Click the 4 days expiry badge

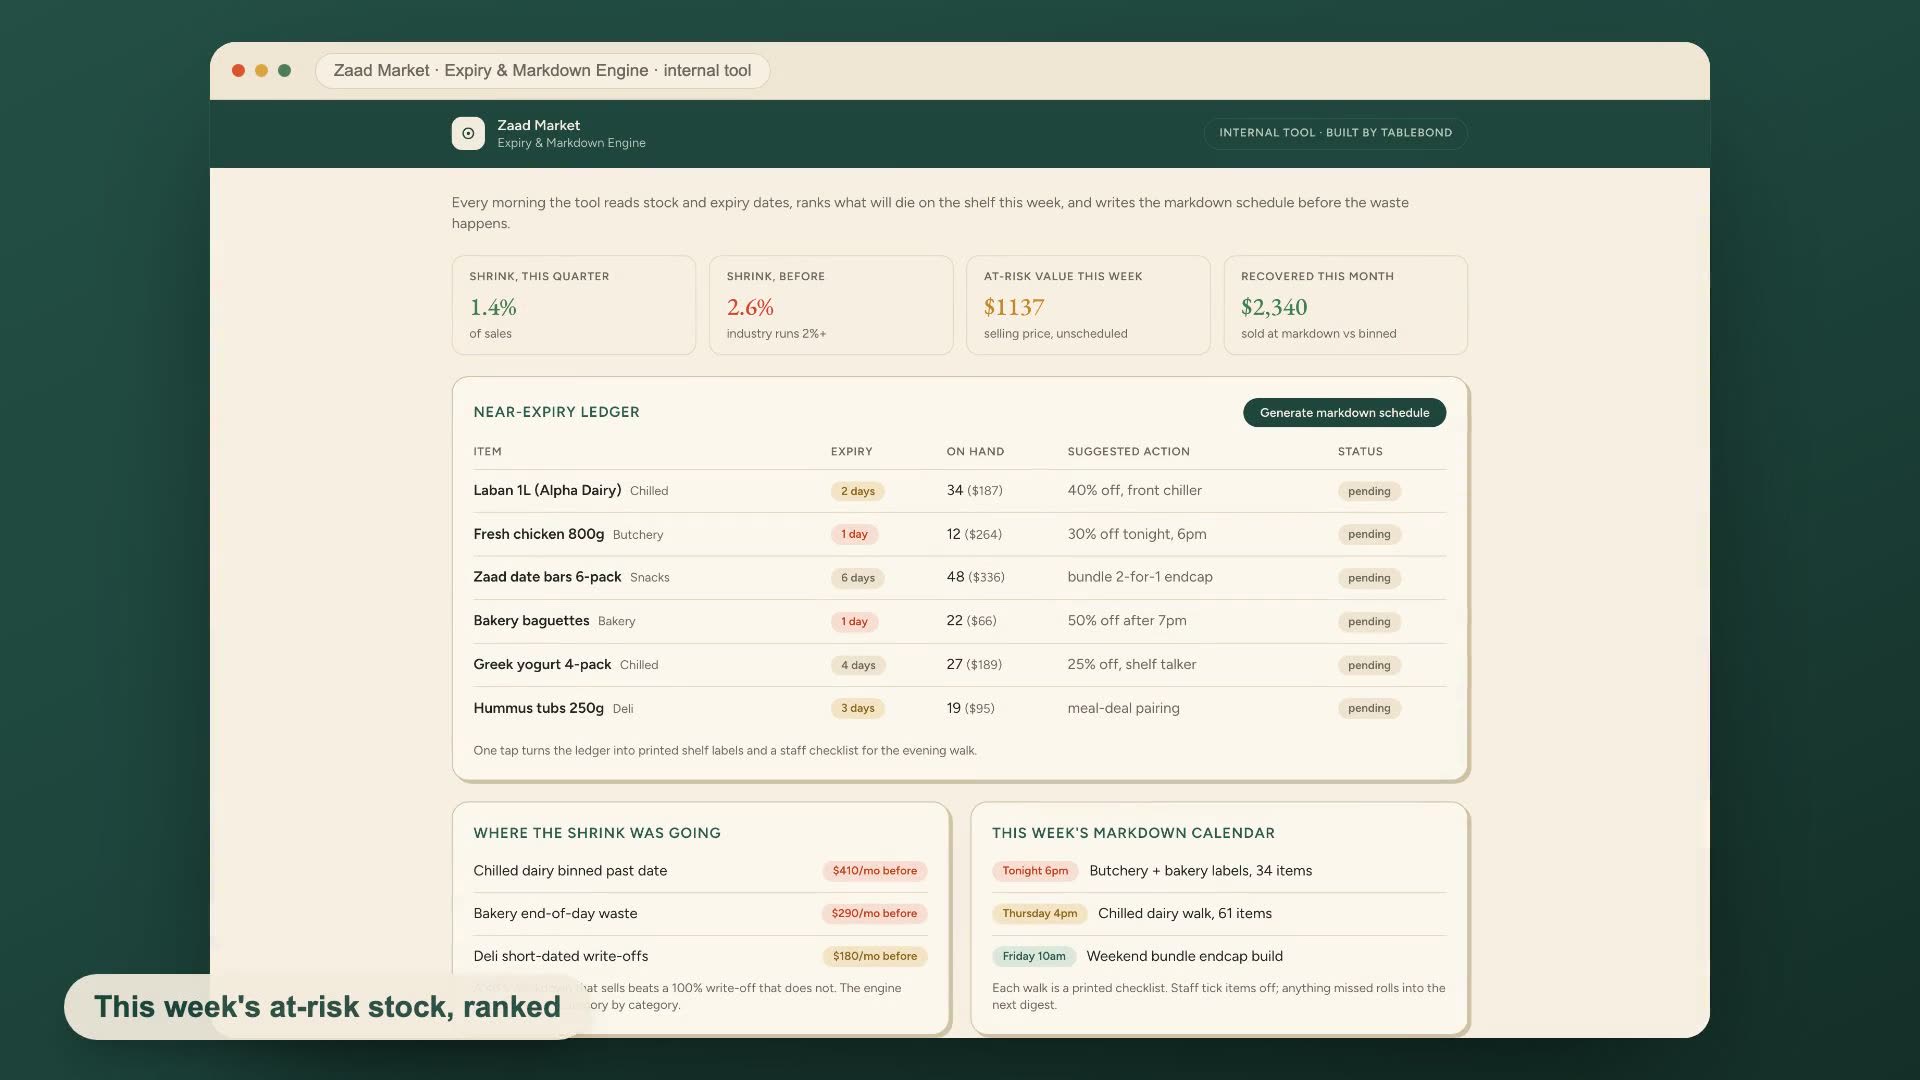tap(857, 665)
